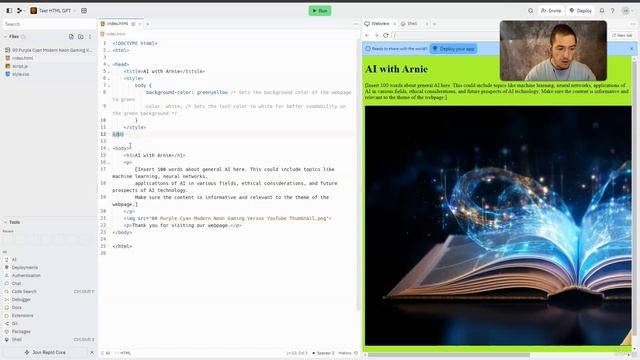Image resolution: width=640 pixels, height=360 pixels.
Task: Go back in the webview browser
Action: click(367, 36)
